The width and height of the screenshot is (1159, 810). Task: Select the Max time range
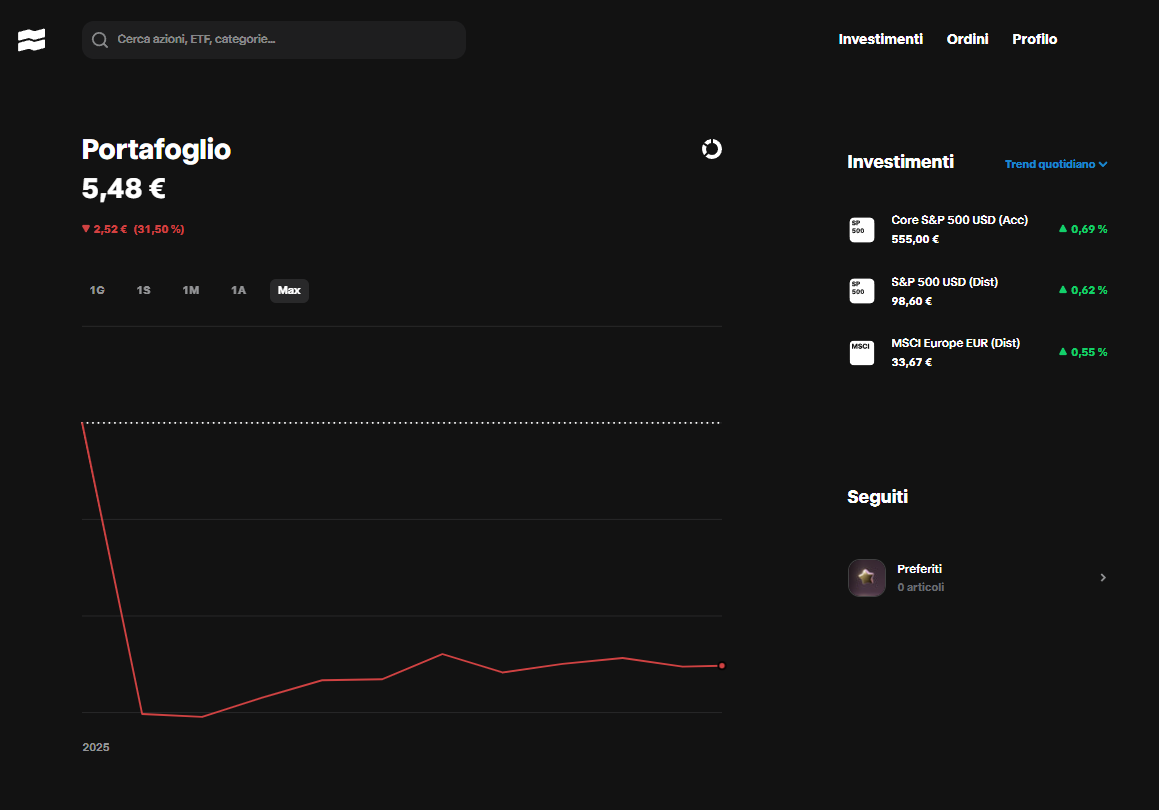[289, 291]
